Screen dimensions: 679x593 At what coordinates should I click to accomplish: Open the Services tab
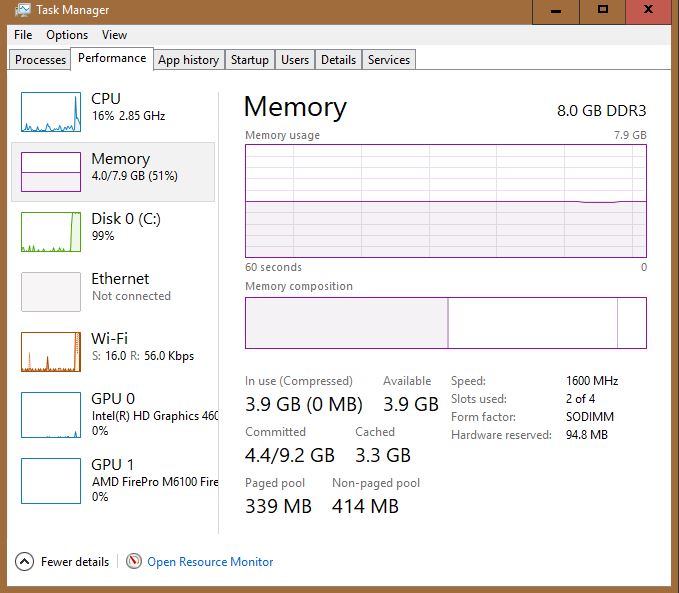389,60
